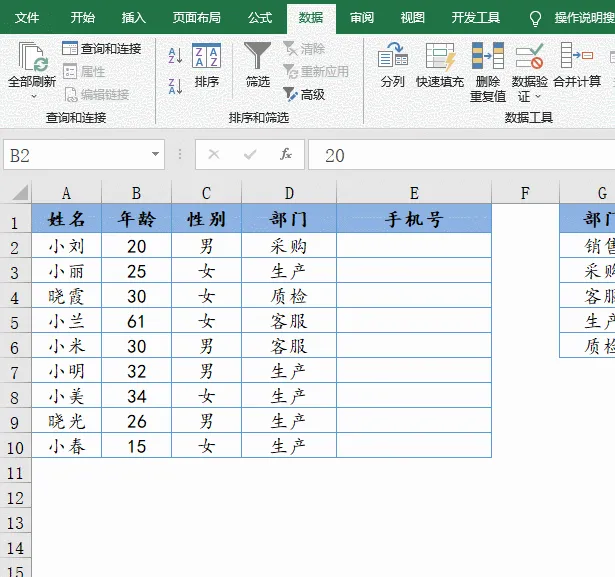This screenshot has height=577, width=615.
Task: Open the custom Sort (排序) dialog
Action: tap(207, 65)
